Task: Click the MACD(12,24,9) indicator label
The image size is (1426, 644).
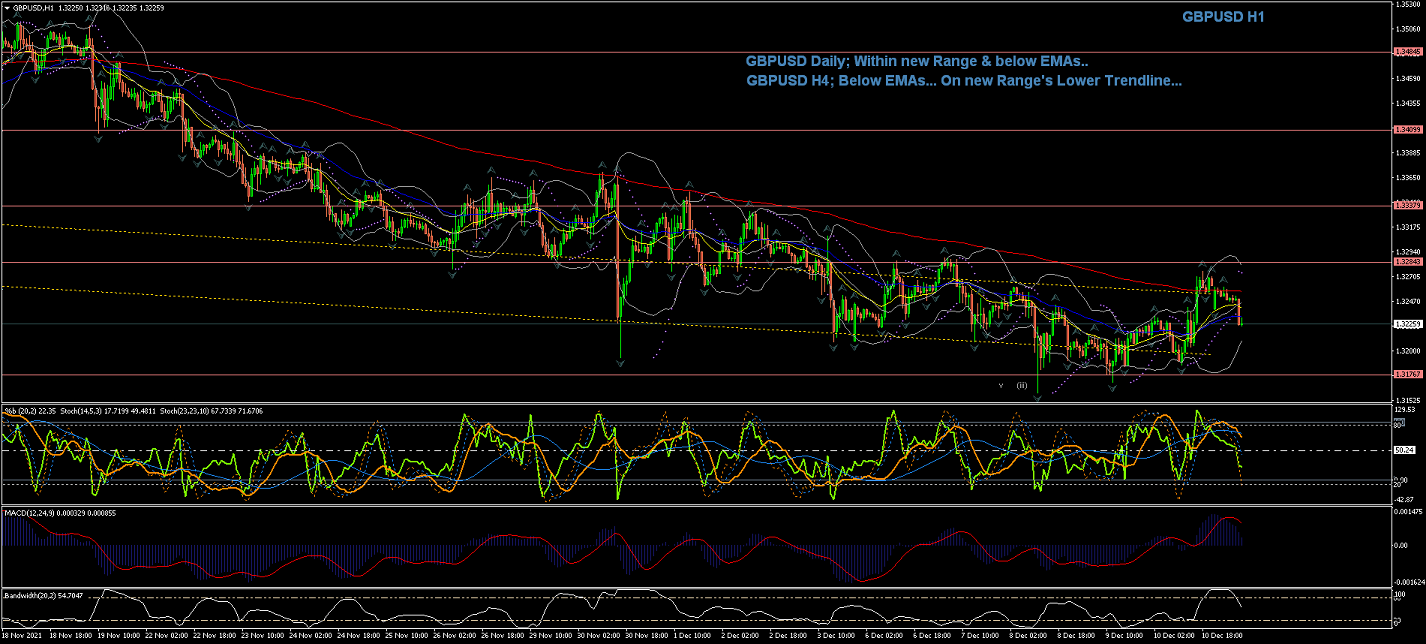Action: pos(28,512)
